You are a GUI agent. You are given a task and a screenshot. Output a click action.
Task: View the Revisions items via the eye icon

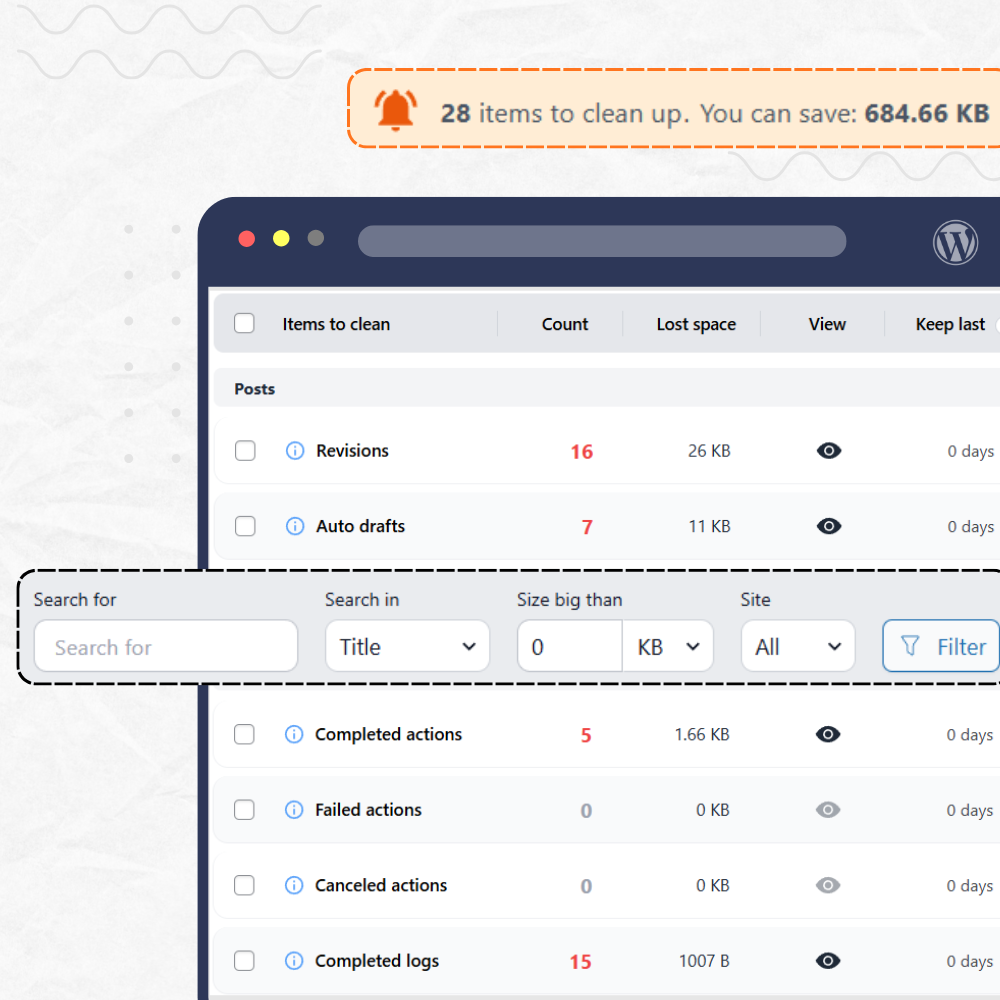pos(829,450)
